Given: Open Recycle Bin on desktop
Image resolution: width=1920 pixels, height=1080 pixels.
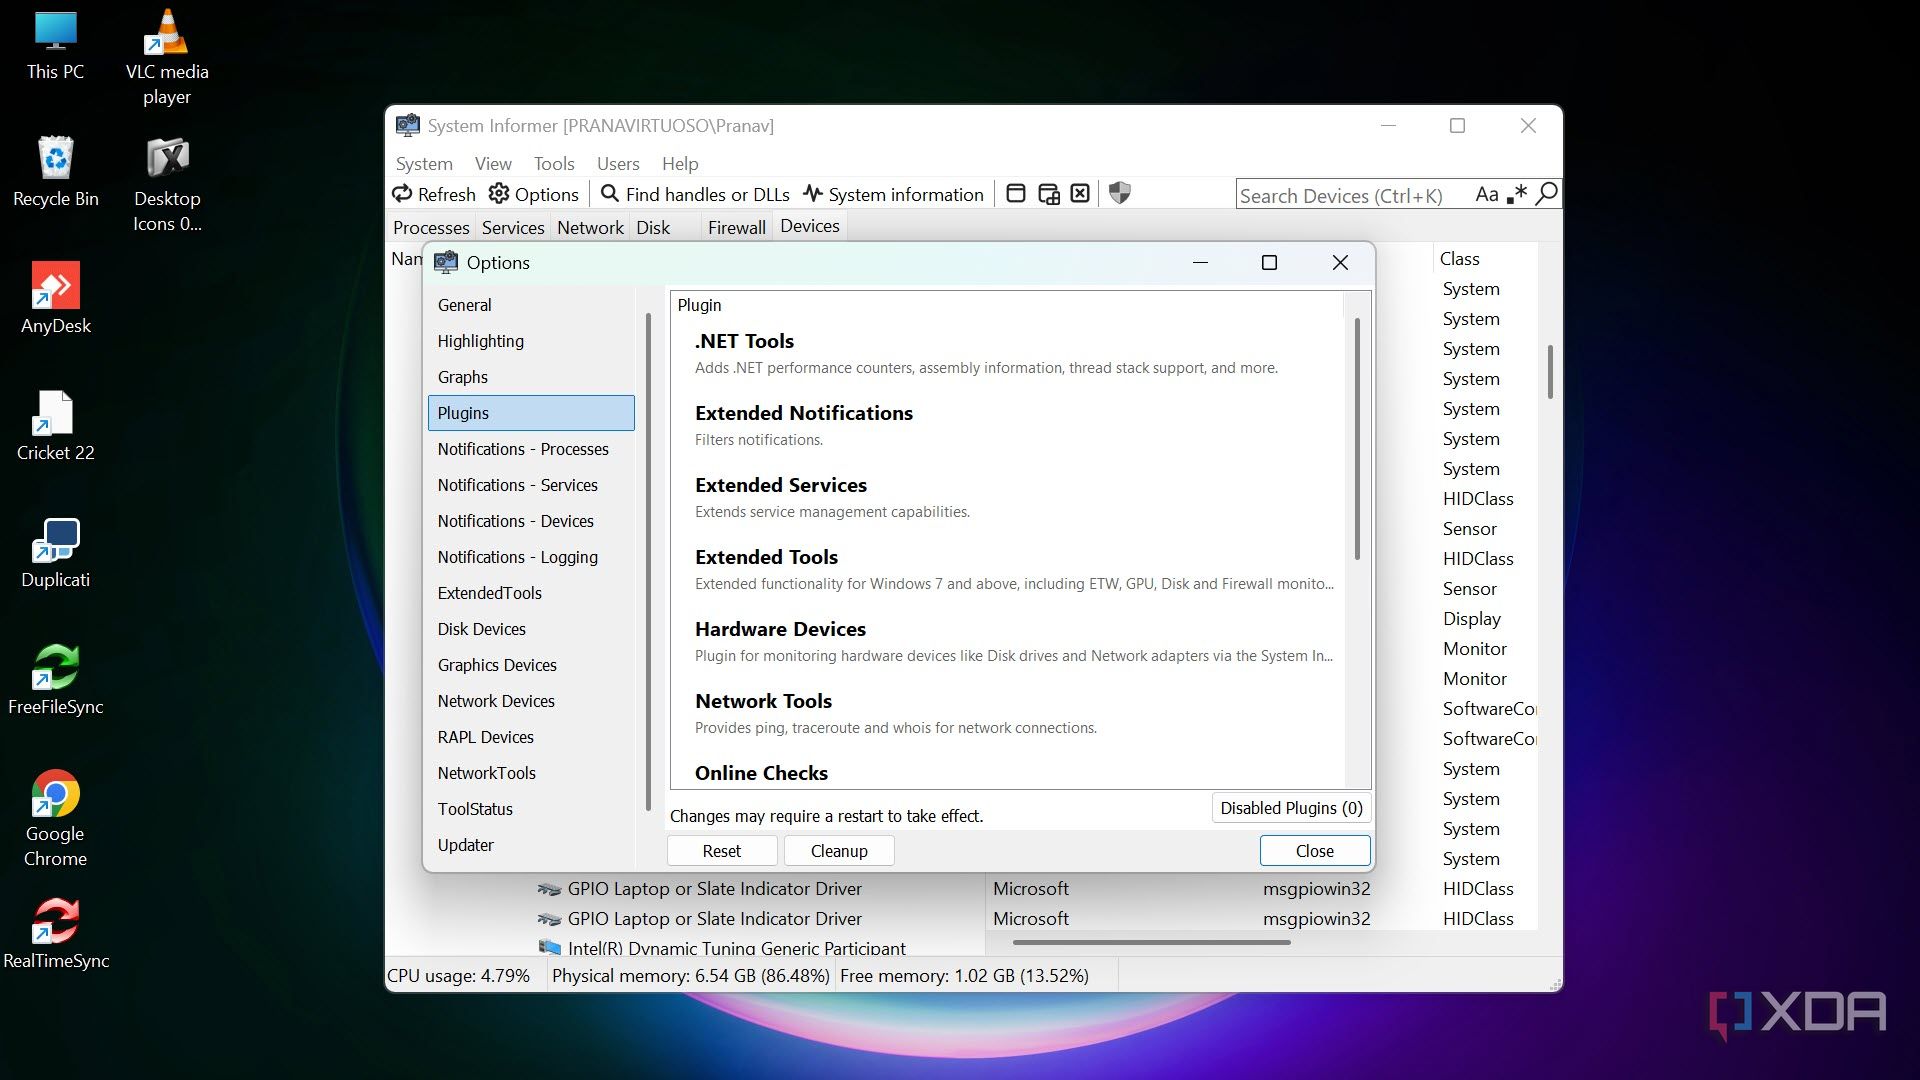Looking at the screenshot, I should (56, 171).
